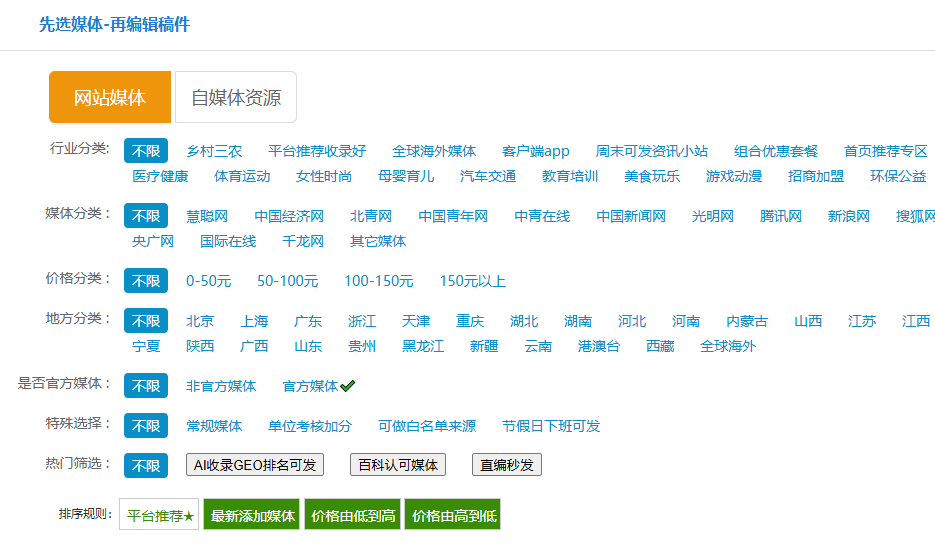
Task: Choose 非官方媒体 filter
Action: [x=221, y=386]
